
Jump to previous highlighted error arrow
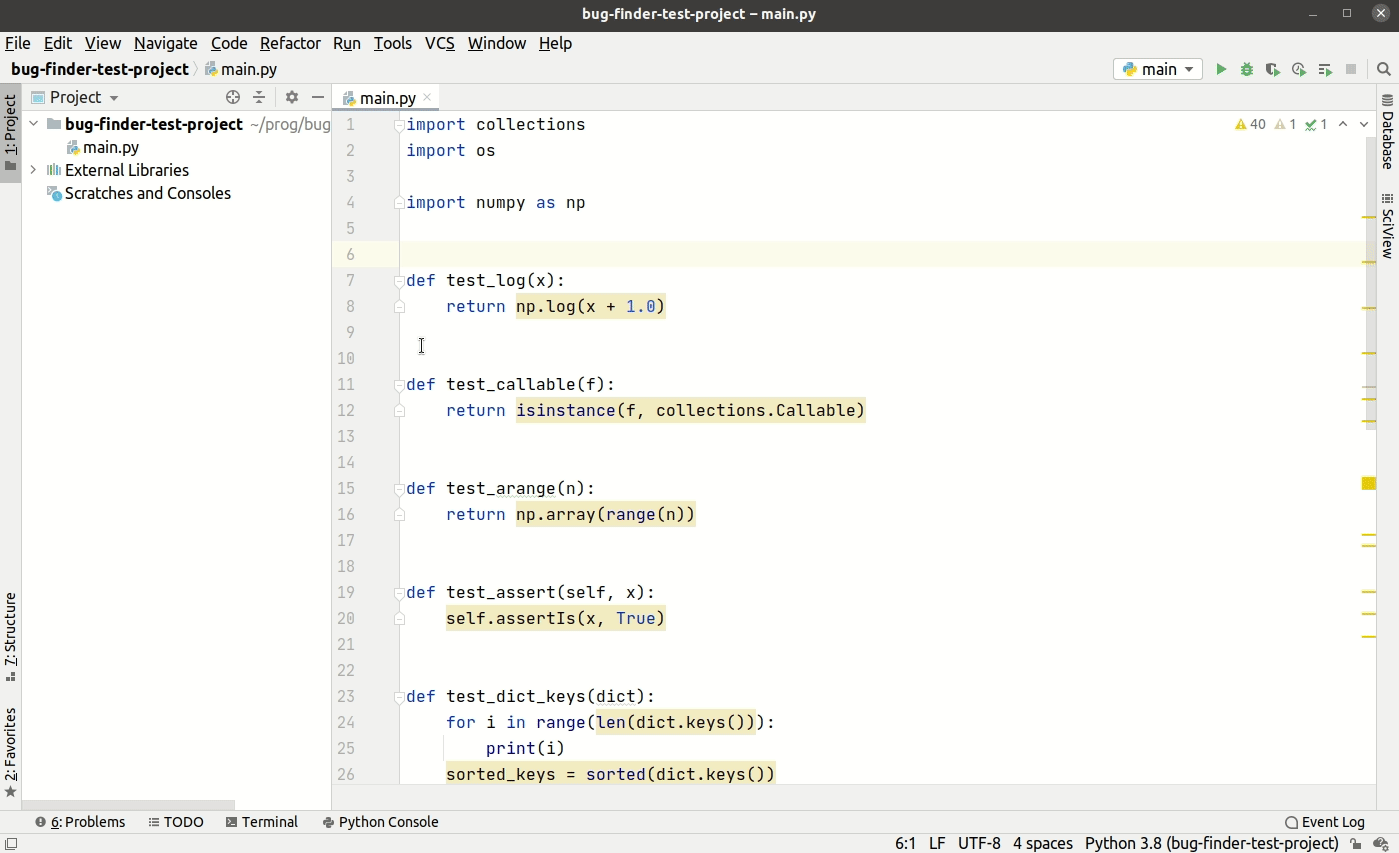1343,124
